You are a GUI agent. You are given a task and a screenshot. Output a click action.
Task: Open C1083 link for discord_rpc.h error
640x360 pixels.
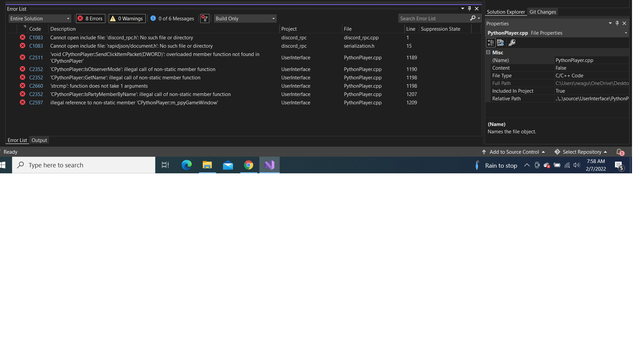tap(36, 38)
